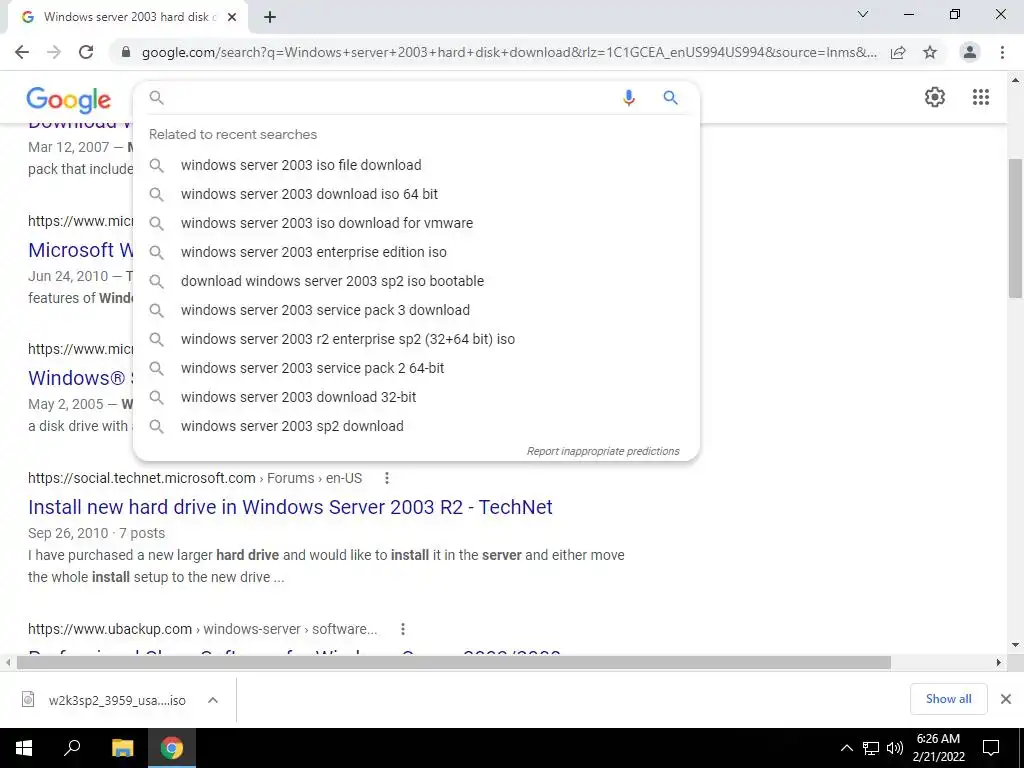This screenshot has width=1024, height=768.
Task: Click 'Show all' downloads button
Action: click(x=948, y=699)
